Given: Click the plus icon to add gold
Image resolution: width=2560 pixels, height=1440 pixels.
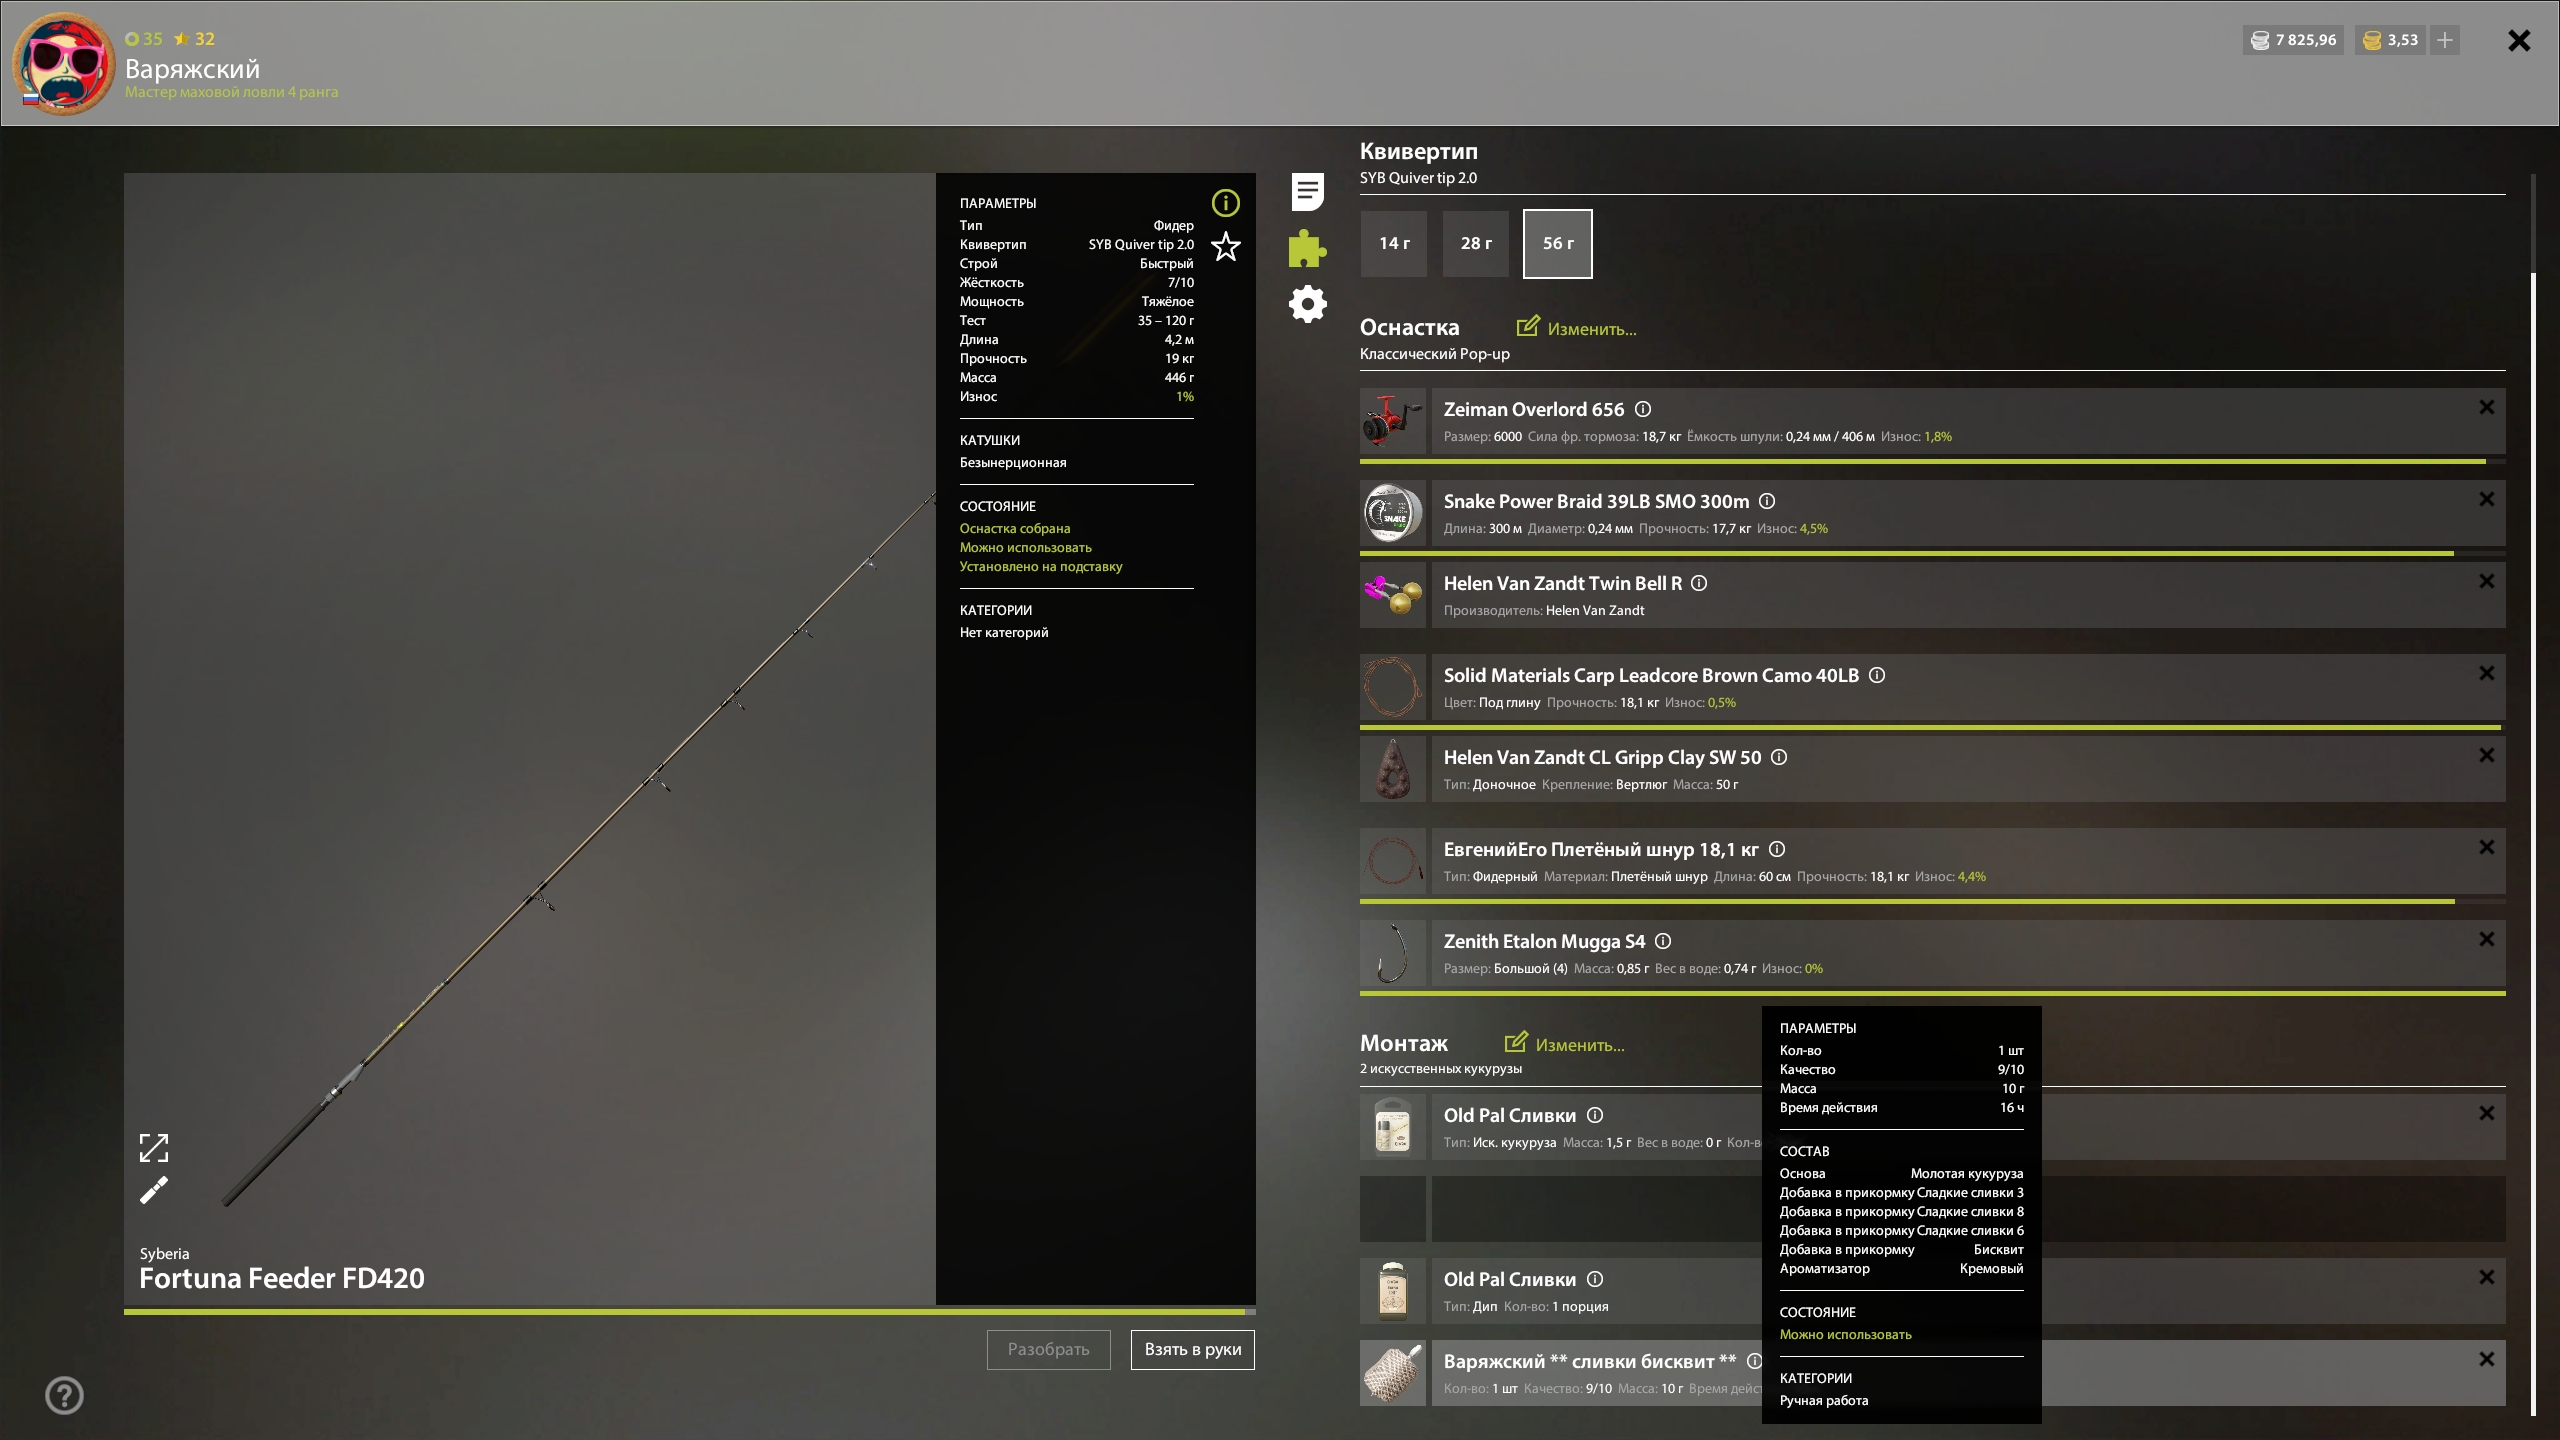Looking at the screenshot, I should click(x=2444, y=40).
